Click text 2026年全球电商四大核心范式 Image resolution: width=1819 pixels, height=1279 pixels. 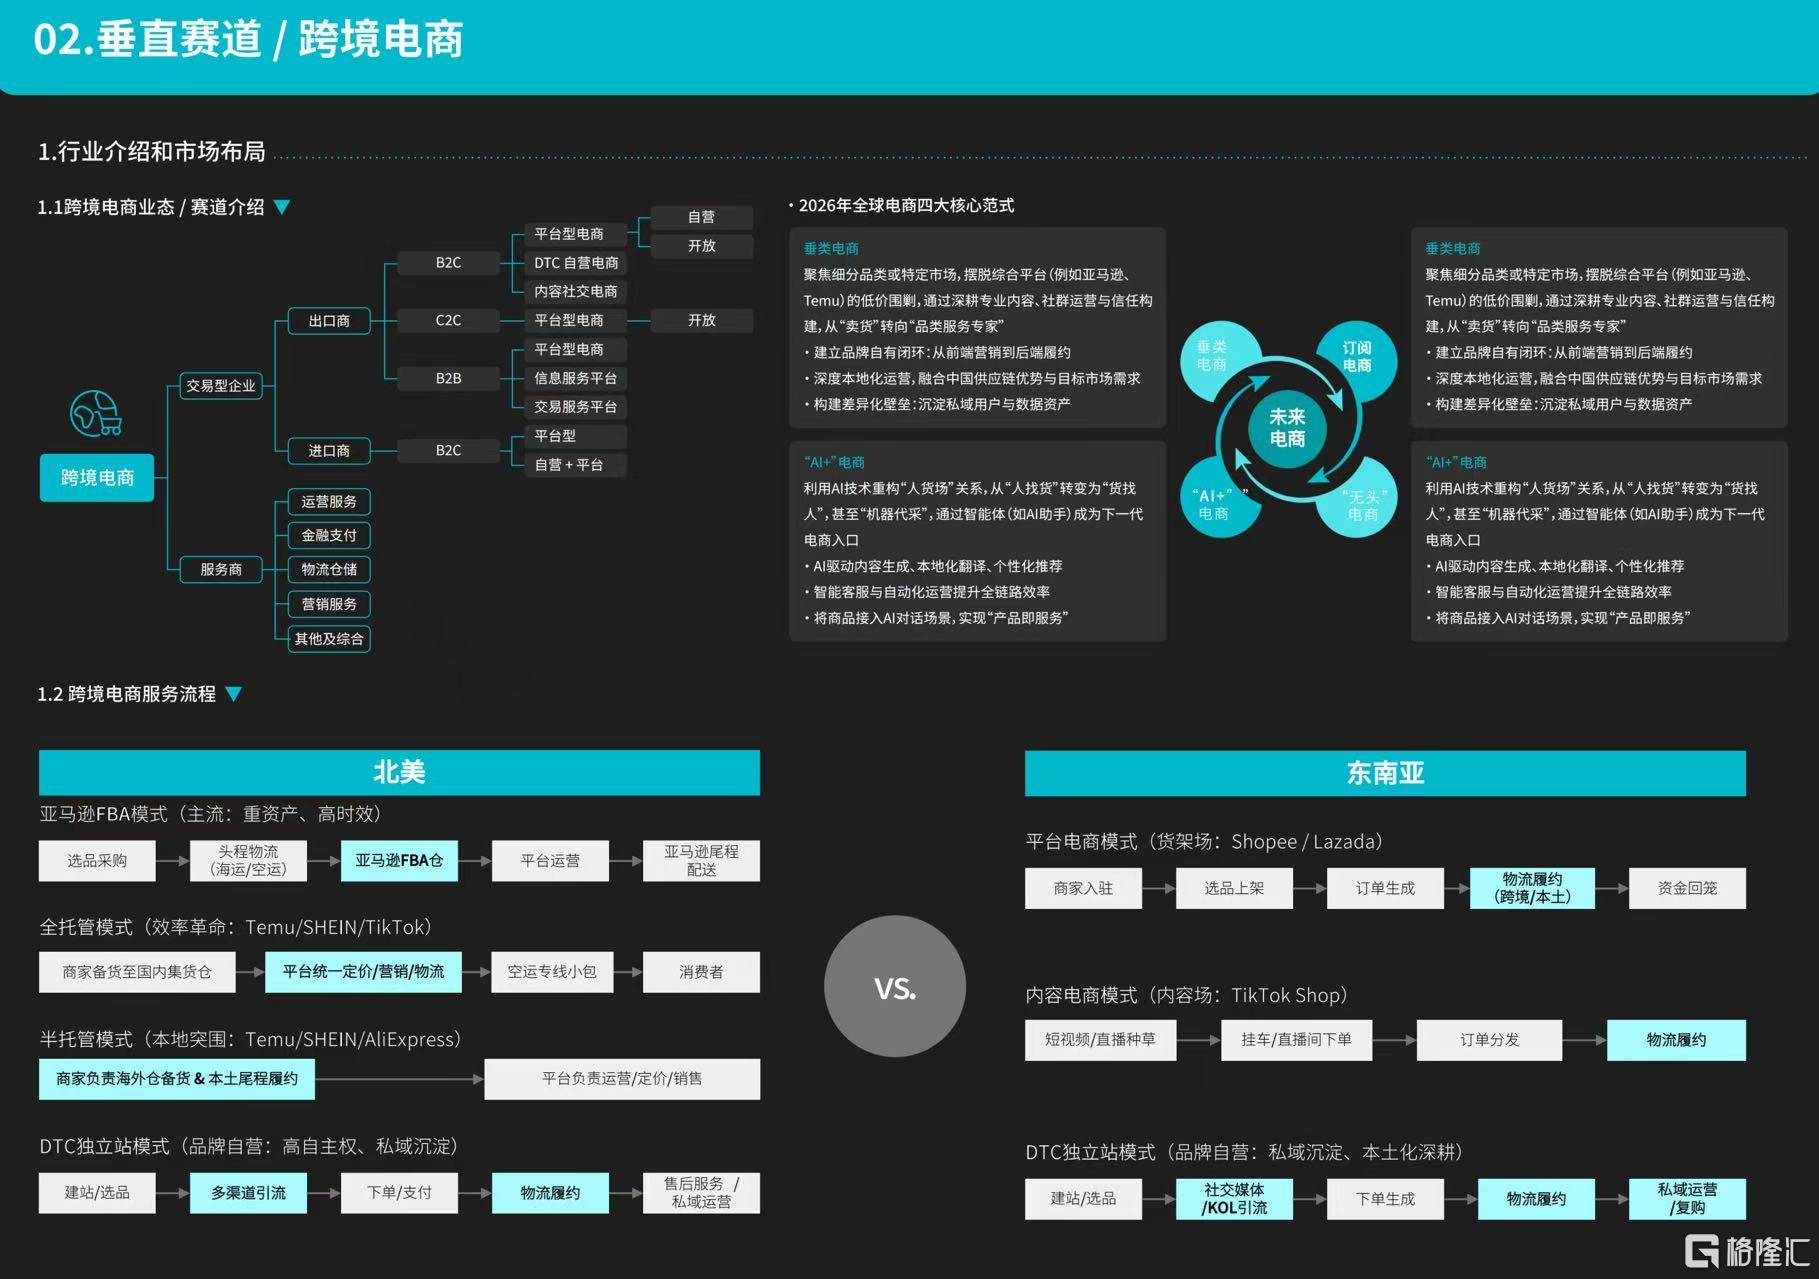(906, 205)
